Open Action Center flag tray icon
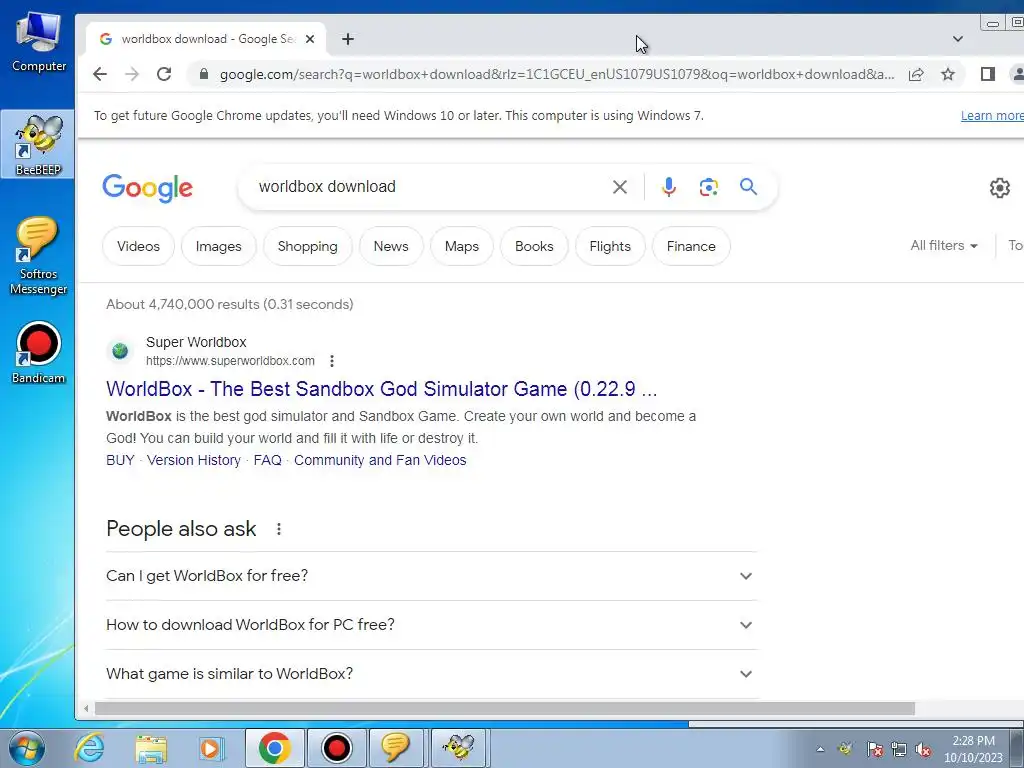The height and width of the screenshot is (768, 1024). 874,750
